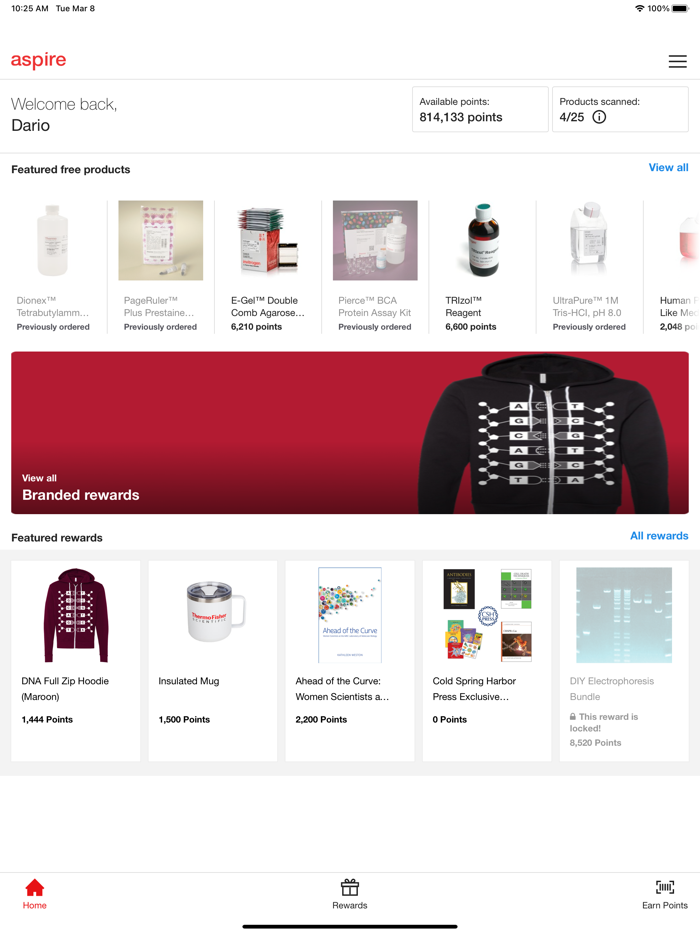Viewport: 700px width, 934px height.
Task: Select the Insulated Mug reward
Action: pos(213,661)
